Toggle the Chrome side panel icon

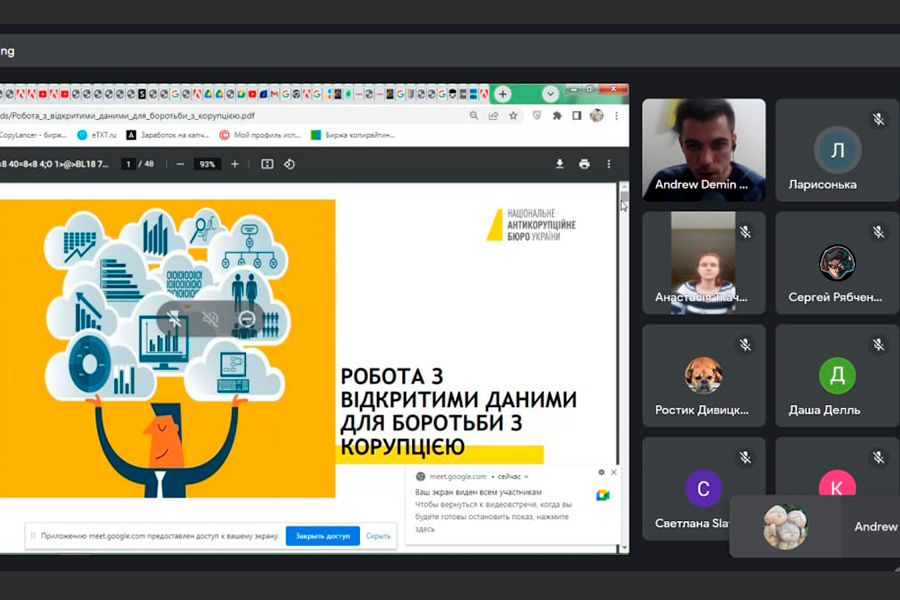[x=577, y=115]
